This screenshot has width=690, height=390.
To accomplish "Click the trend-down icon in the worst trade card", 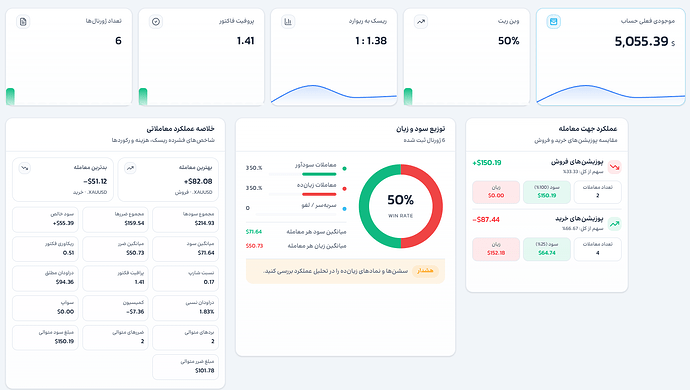I will click(x=25, y=168).
